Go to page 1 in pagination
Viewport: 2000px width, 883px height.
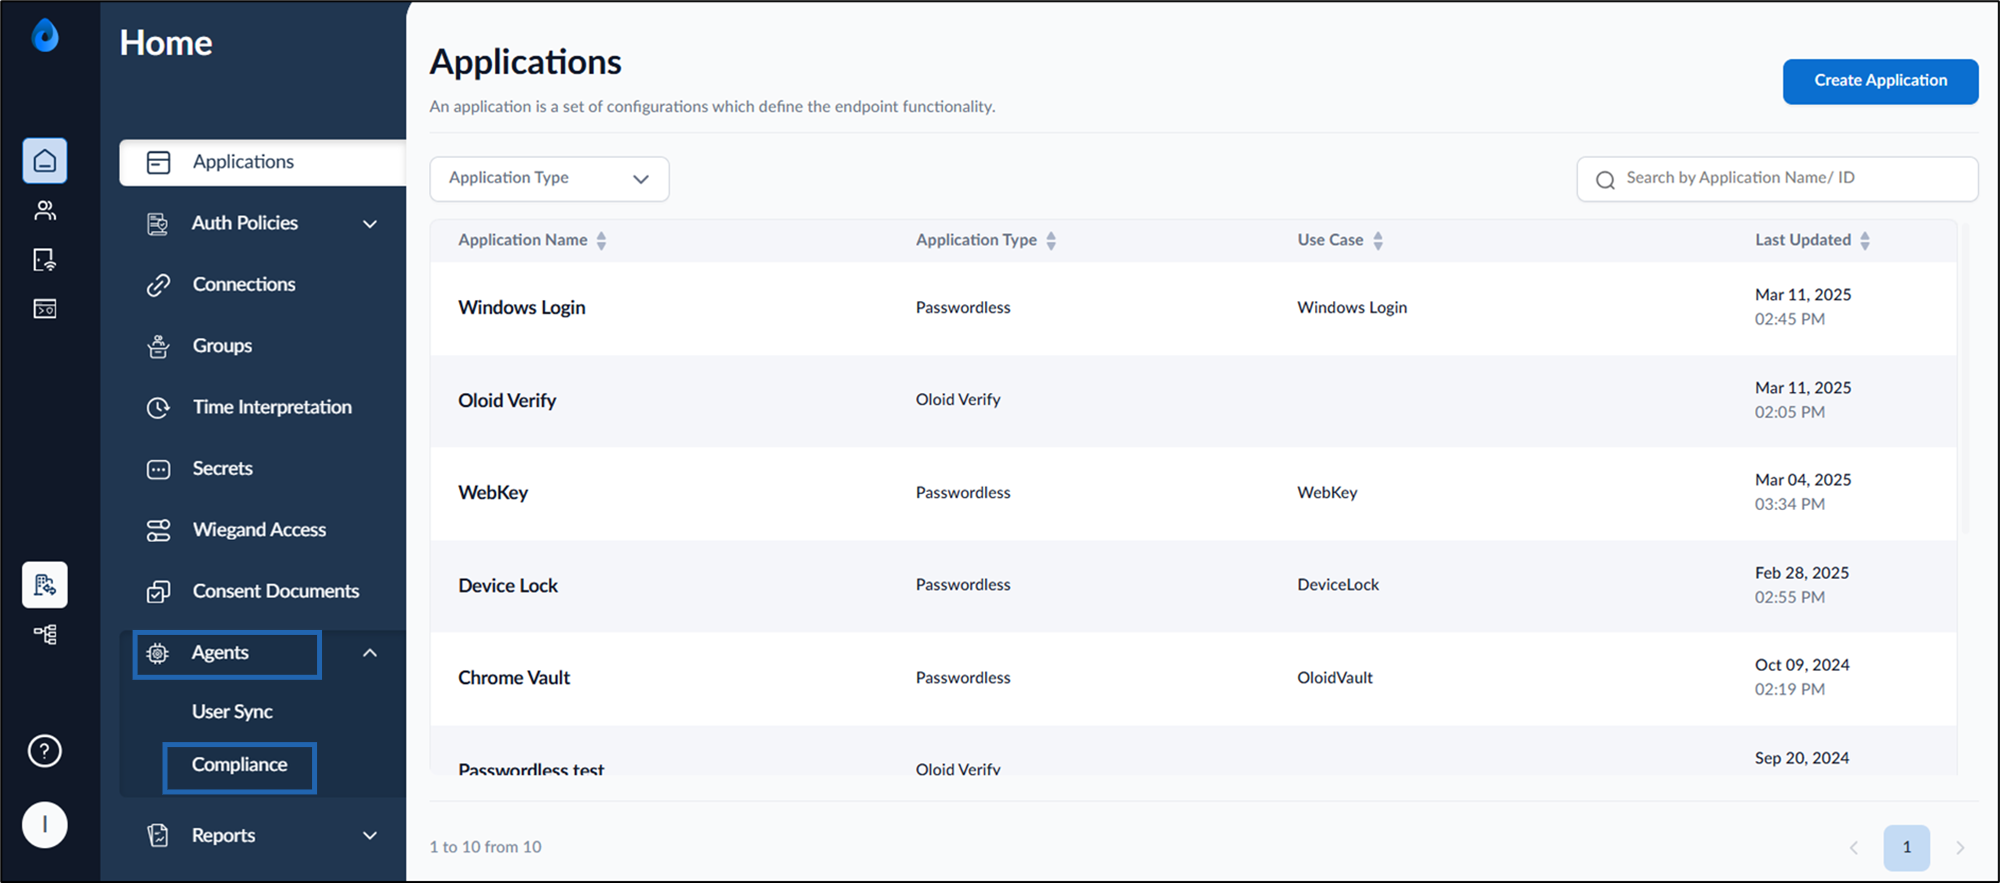click(x=1906, y=847)
